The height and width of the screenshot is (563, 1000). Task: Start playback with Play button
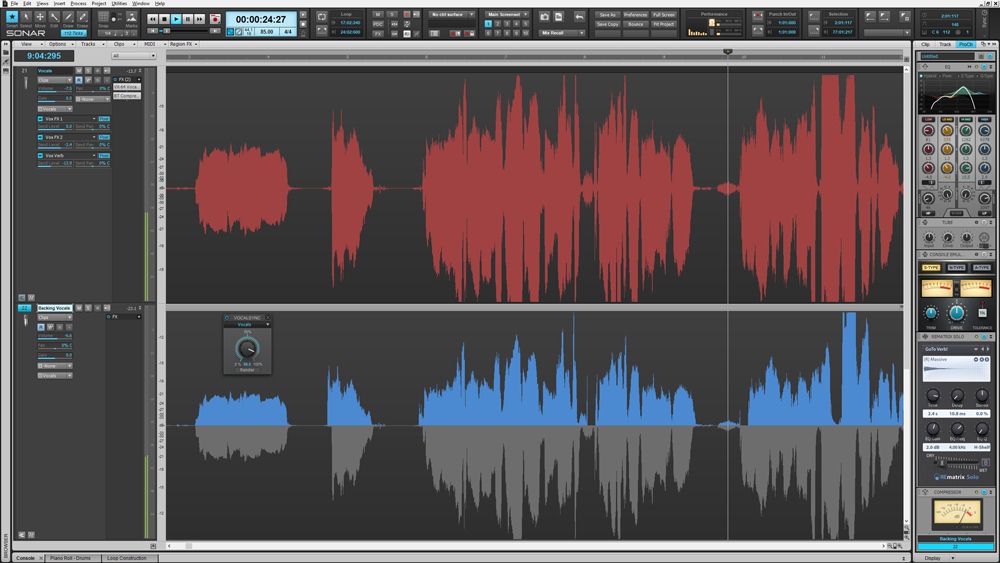coord(176,19)
